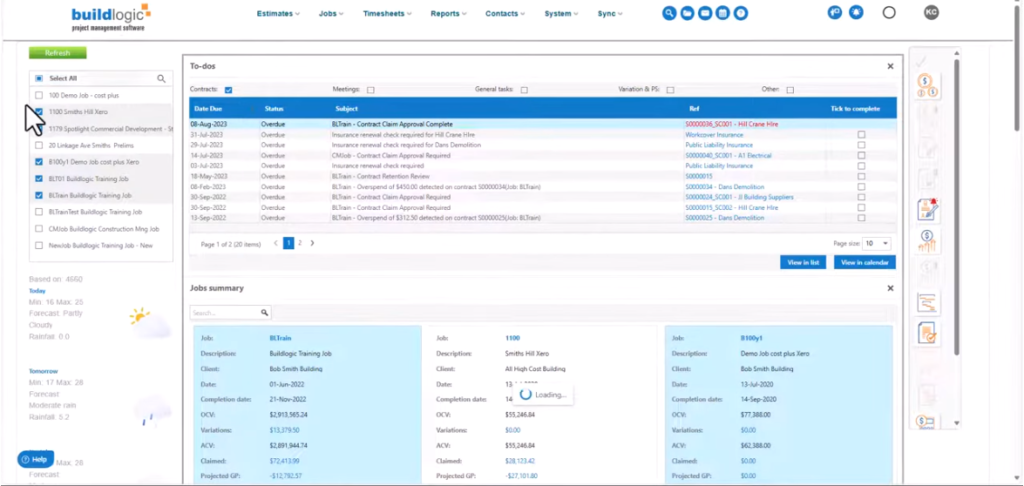The width and height of the screenshot is (1024, 486).
Task: Click the dollar coins widget icon in sidebar
Action: pos(927,86)
